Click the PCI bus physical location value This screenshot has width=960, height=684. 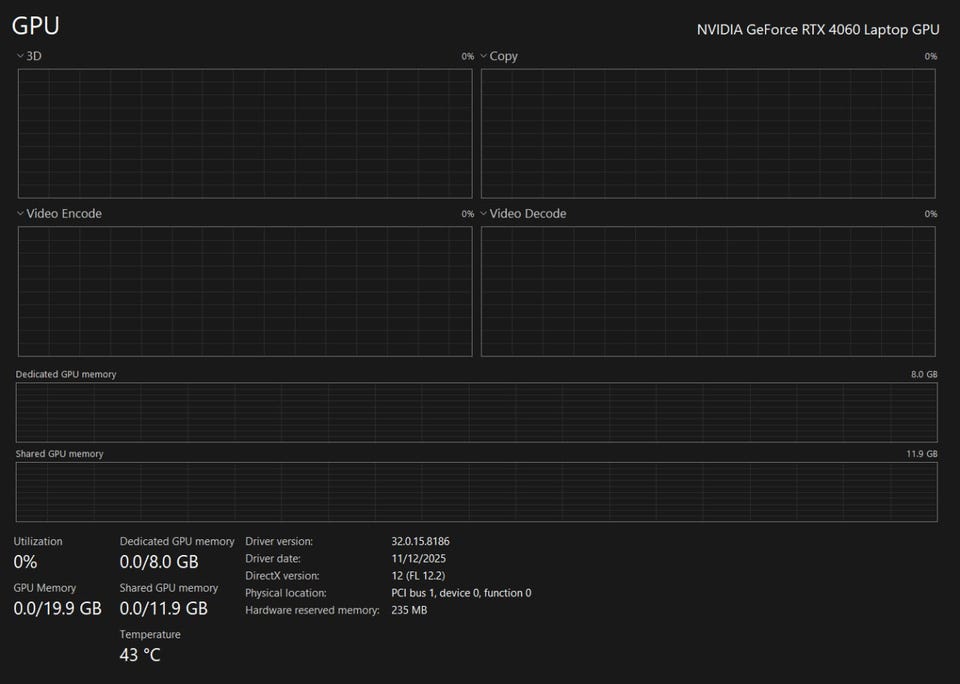coord(461,593)
